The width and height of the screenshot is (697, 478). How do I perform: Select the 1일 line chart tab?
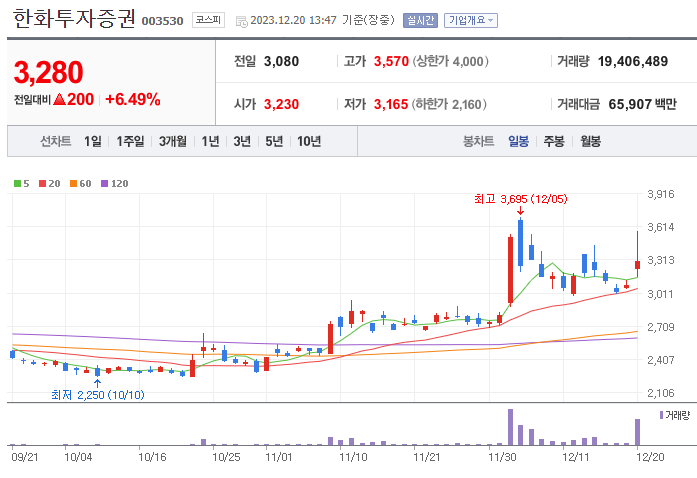[92, 141]
